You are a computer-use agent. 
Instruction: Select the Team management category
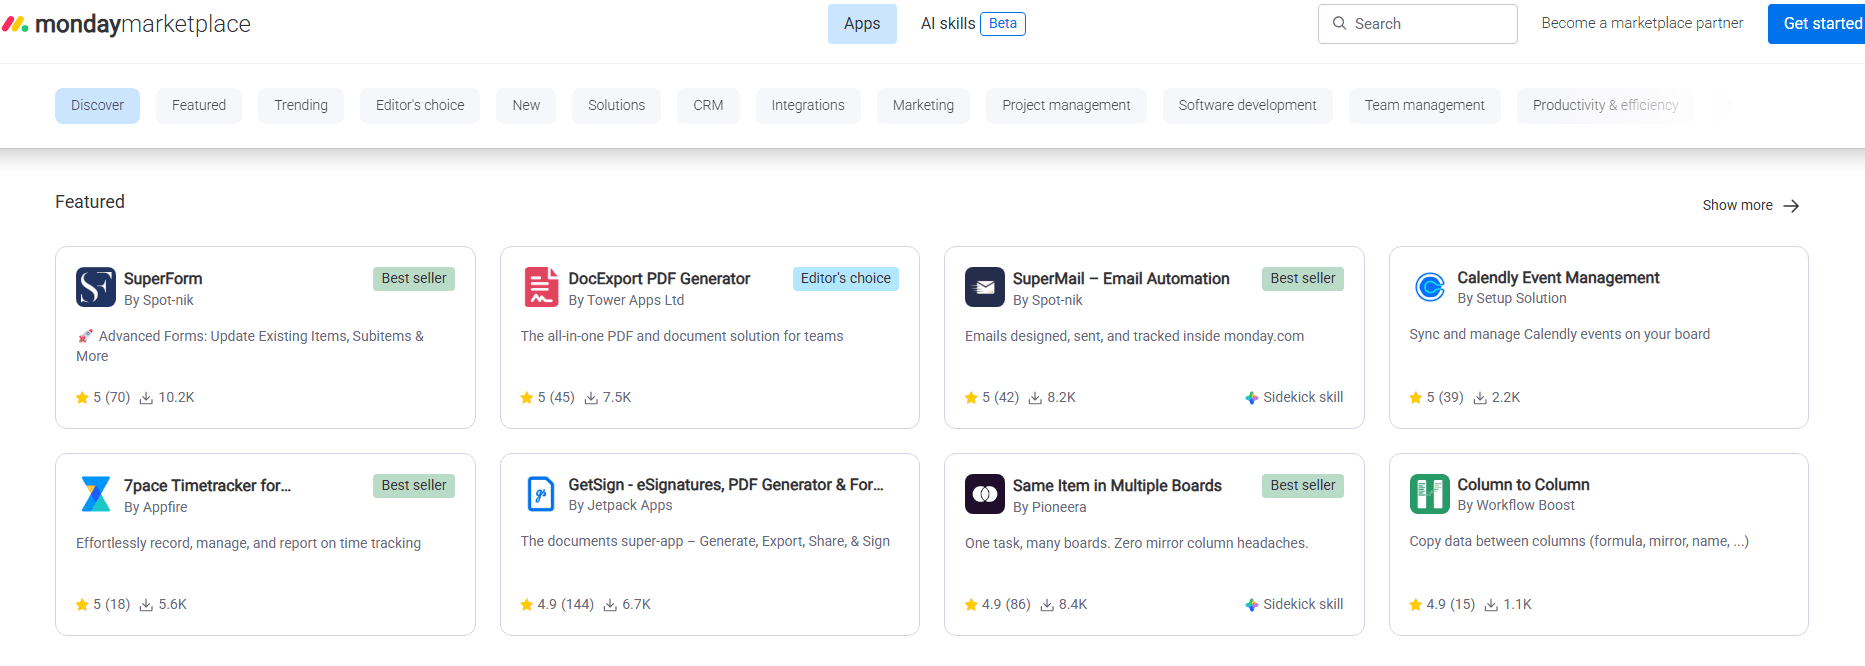click(x=1425, y=106)
